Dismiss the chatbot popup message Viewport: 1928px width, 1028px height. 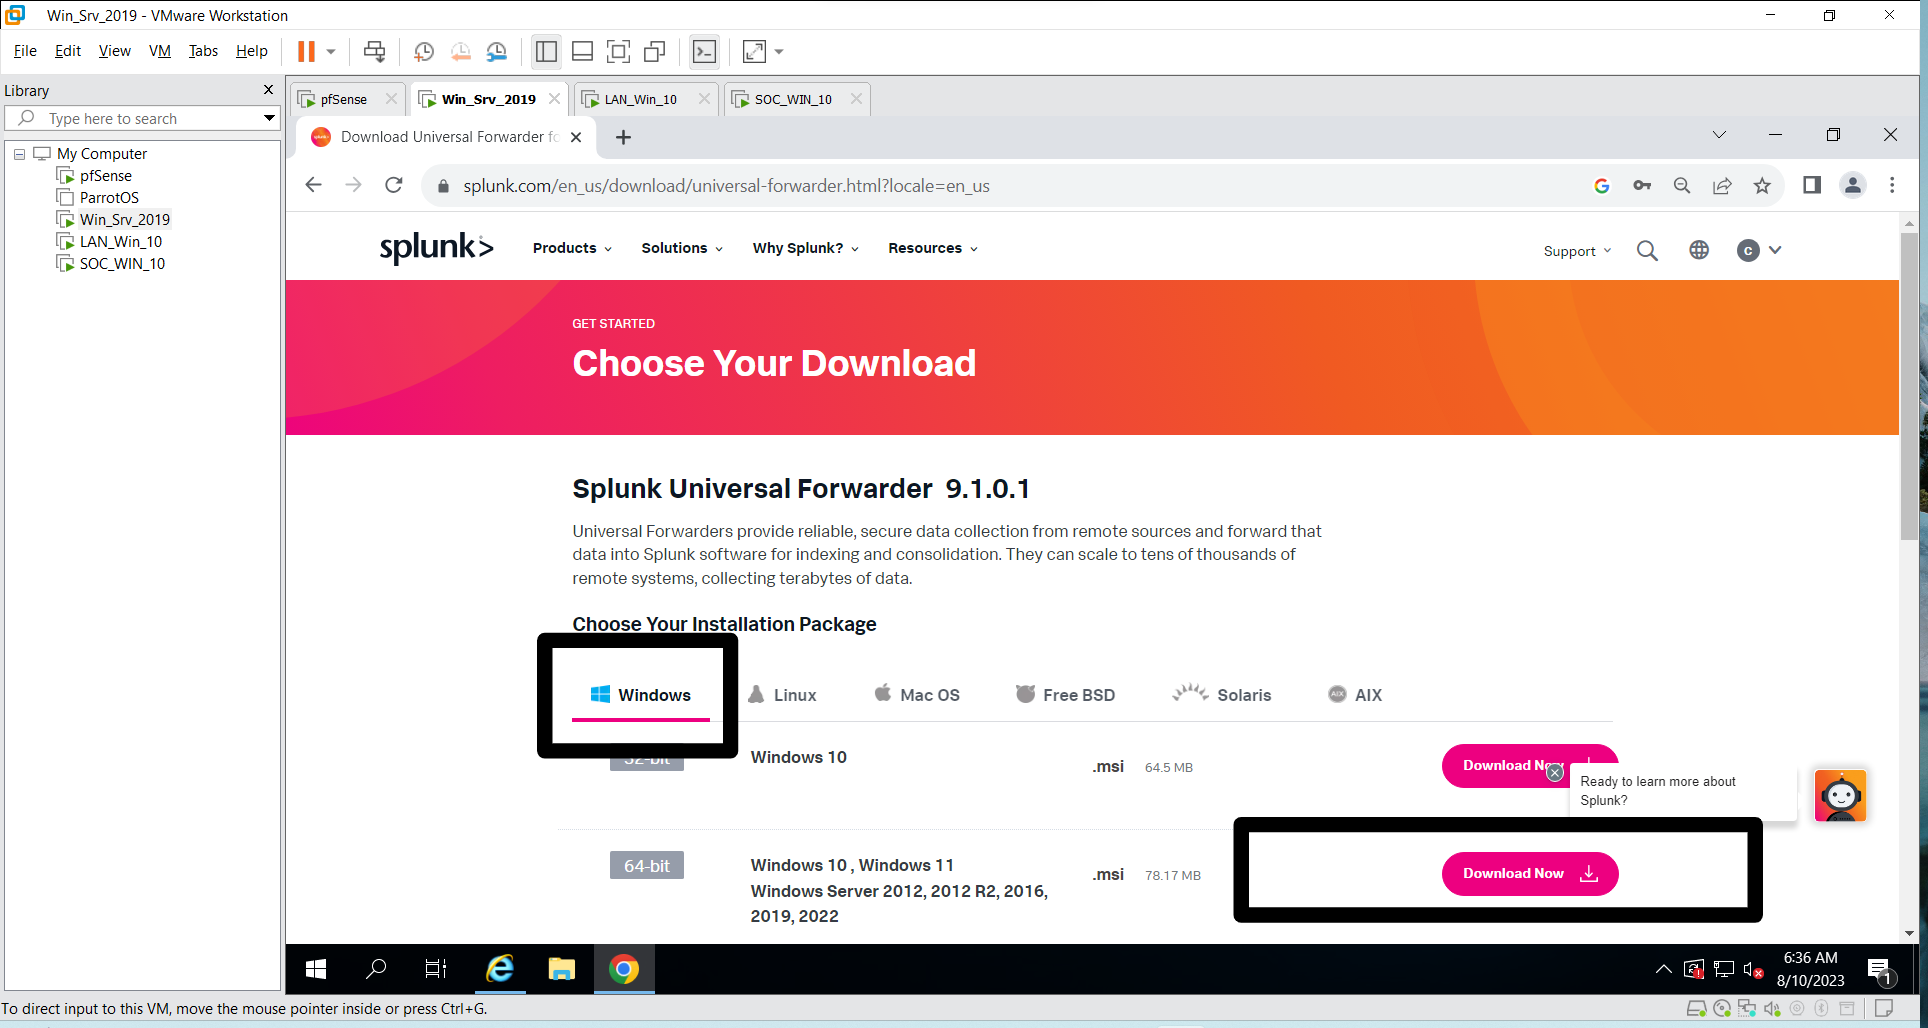tap(1554, 772)
